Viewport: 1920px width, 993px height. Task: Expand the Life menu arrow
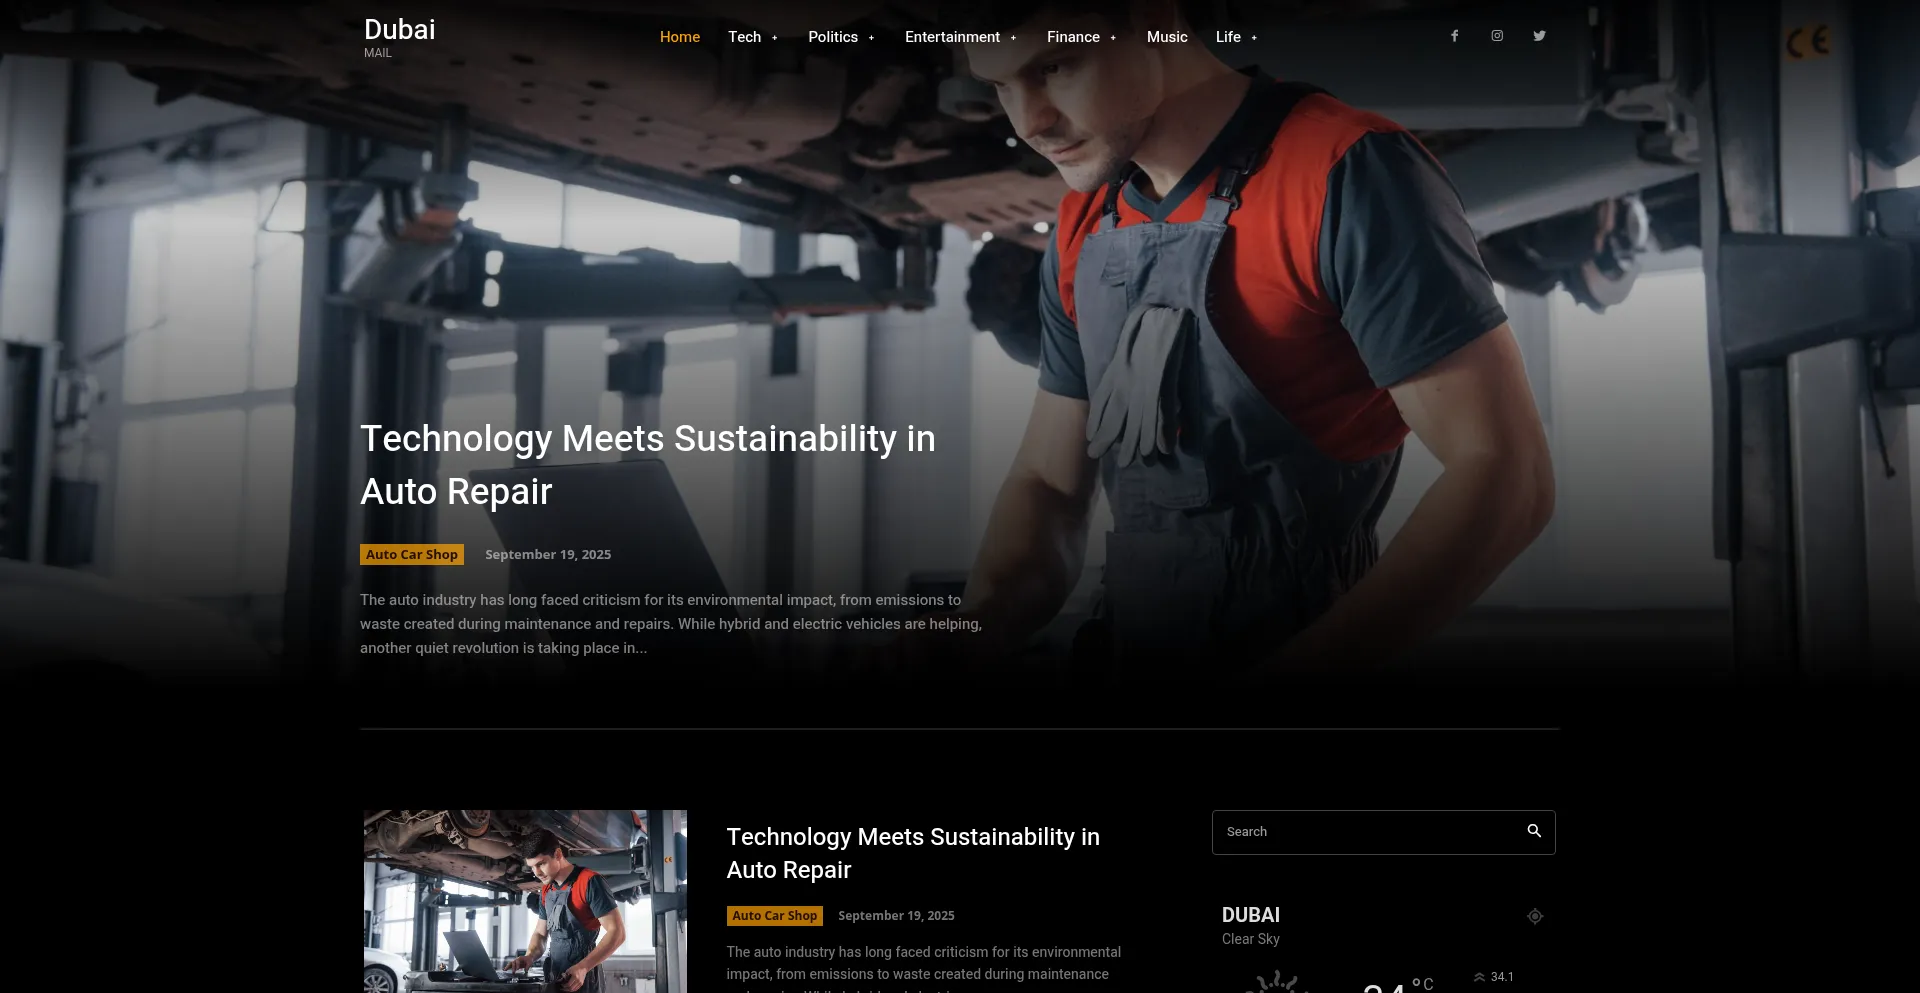pos(1254,38)
